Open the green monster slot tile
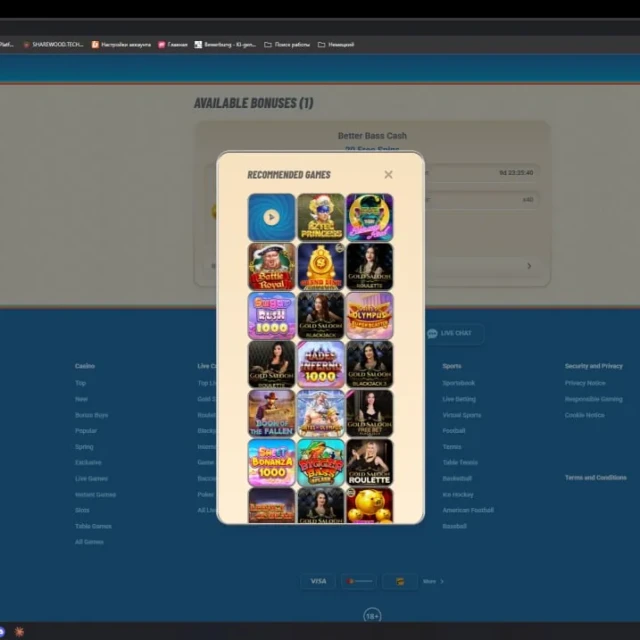 [x=370, y=217]
